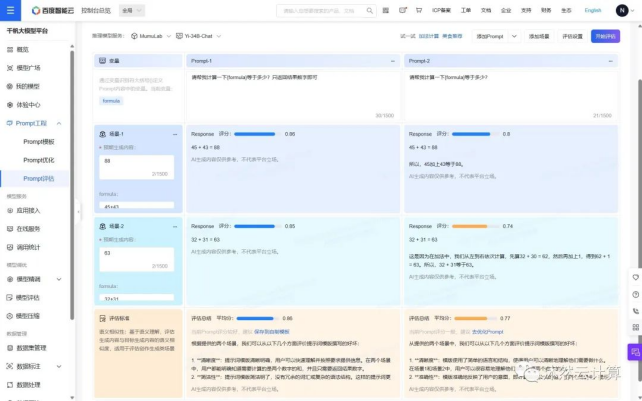Click Prompt-2 average 0.77 score bar

point(475,318)
